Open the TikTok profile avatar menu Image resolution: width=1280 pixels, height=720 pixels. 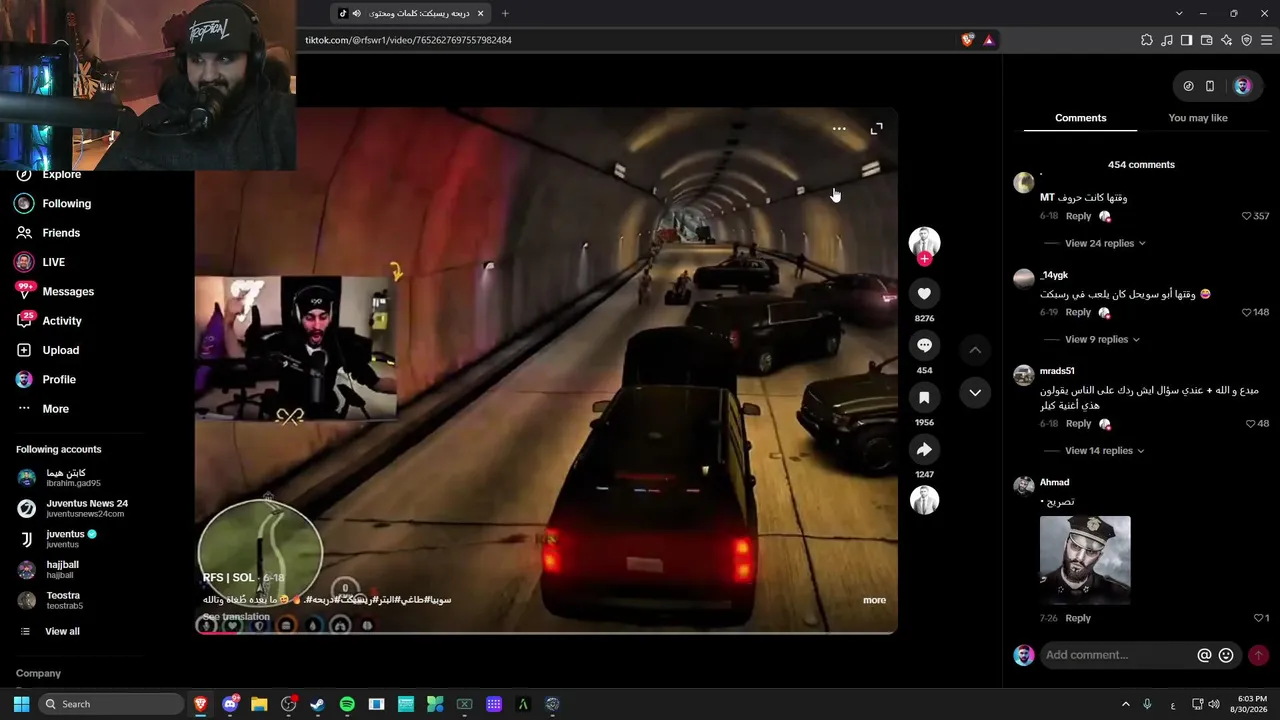click(1243, 86)
